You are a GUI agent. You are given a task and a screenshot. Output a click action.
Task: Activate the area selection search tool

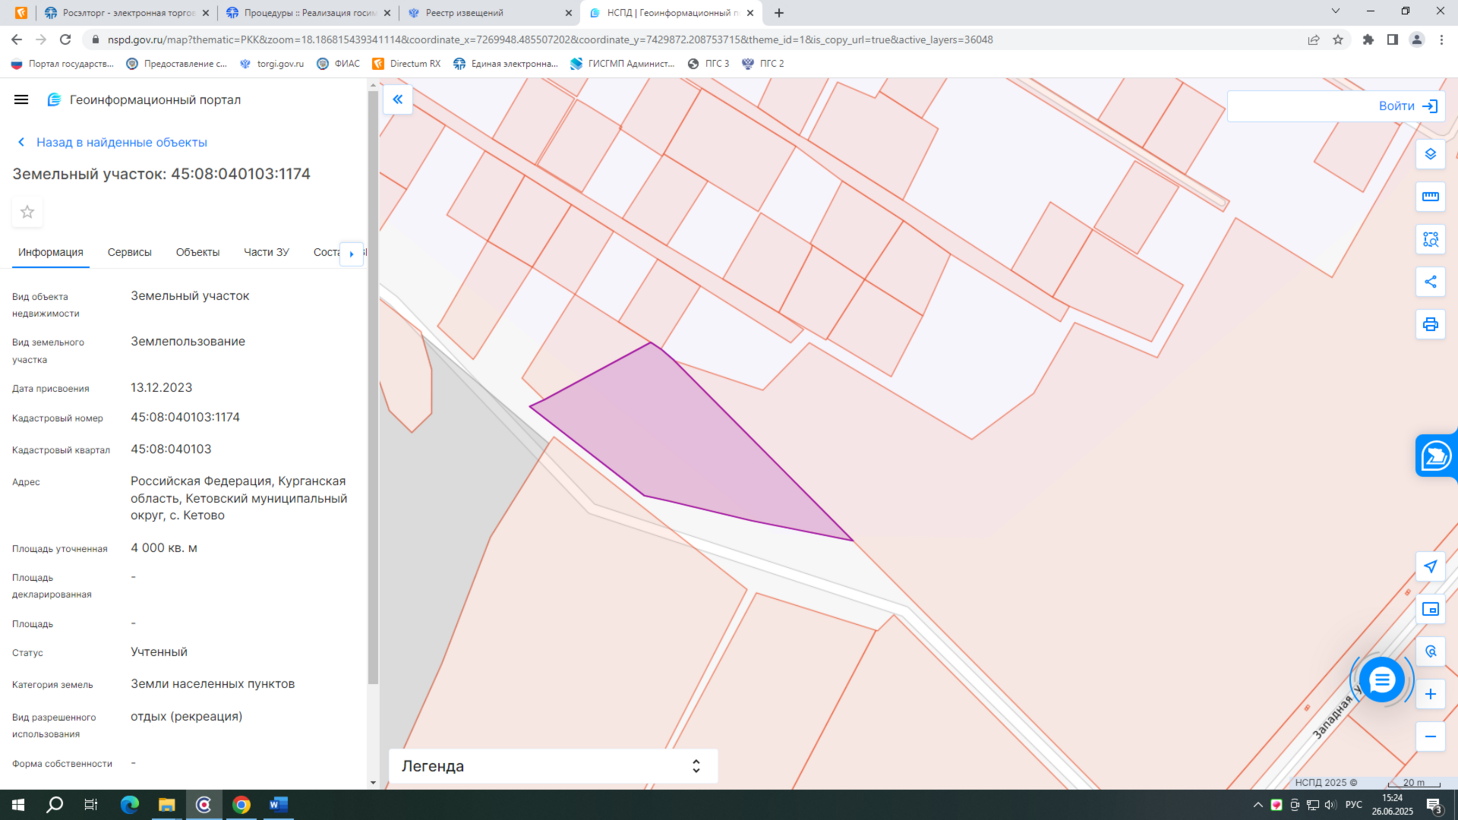click(1430, 239)
